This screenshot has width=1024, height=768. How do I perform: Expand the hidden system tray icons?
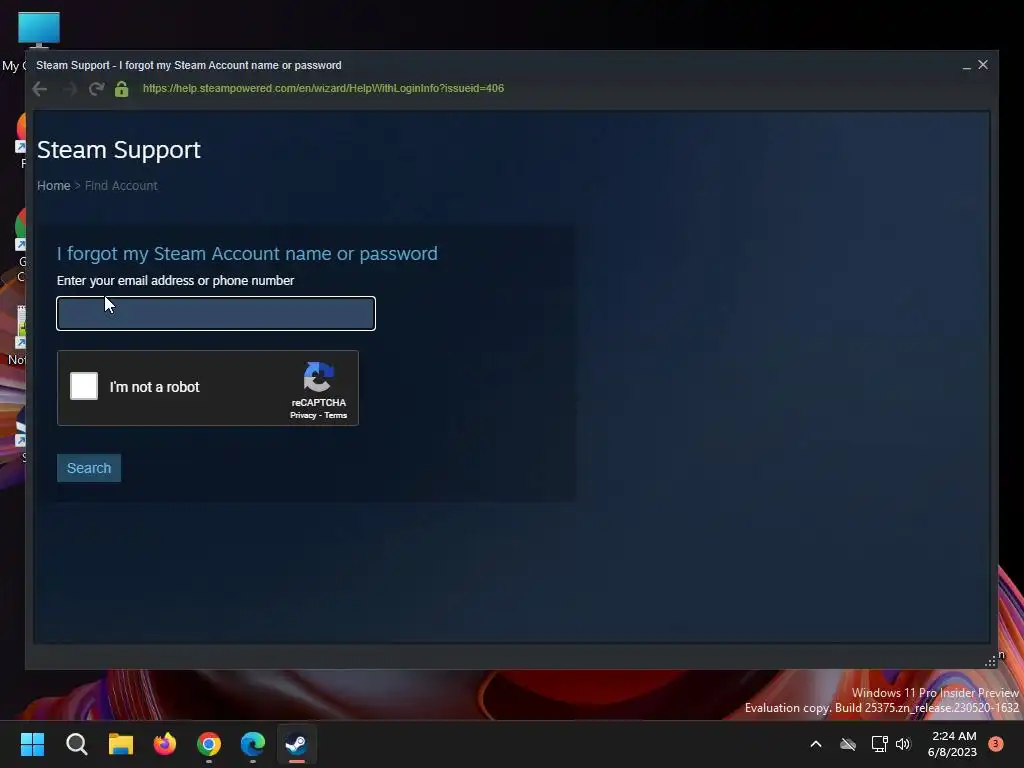click(x=816, y=744)
